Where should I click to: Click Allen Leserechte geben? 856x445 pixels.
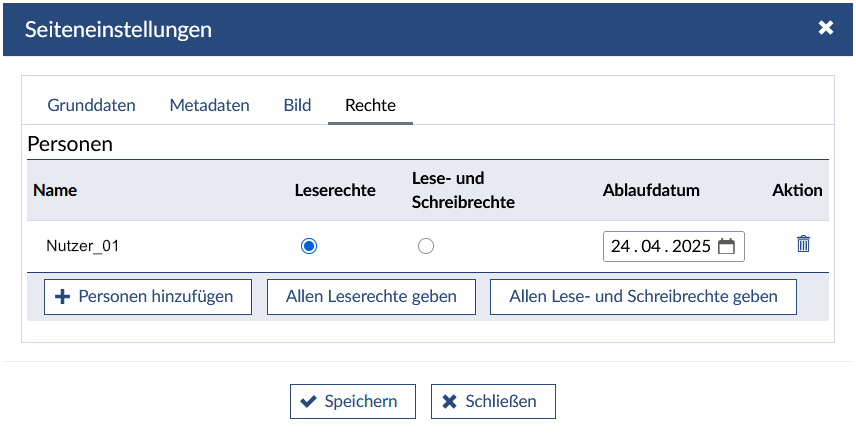click(371, 296)
